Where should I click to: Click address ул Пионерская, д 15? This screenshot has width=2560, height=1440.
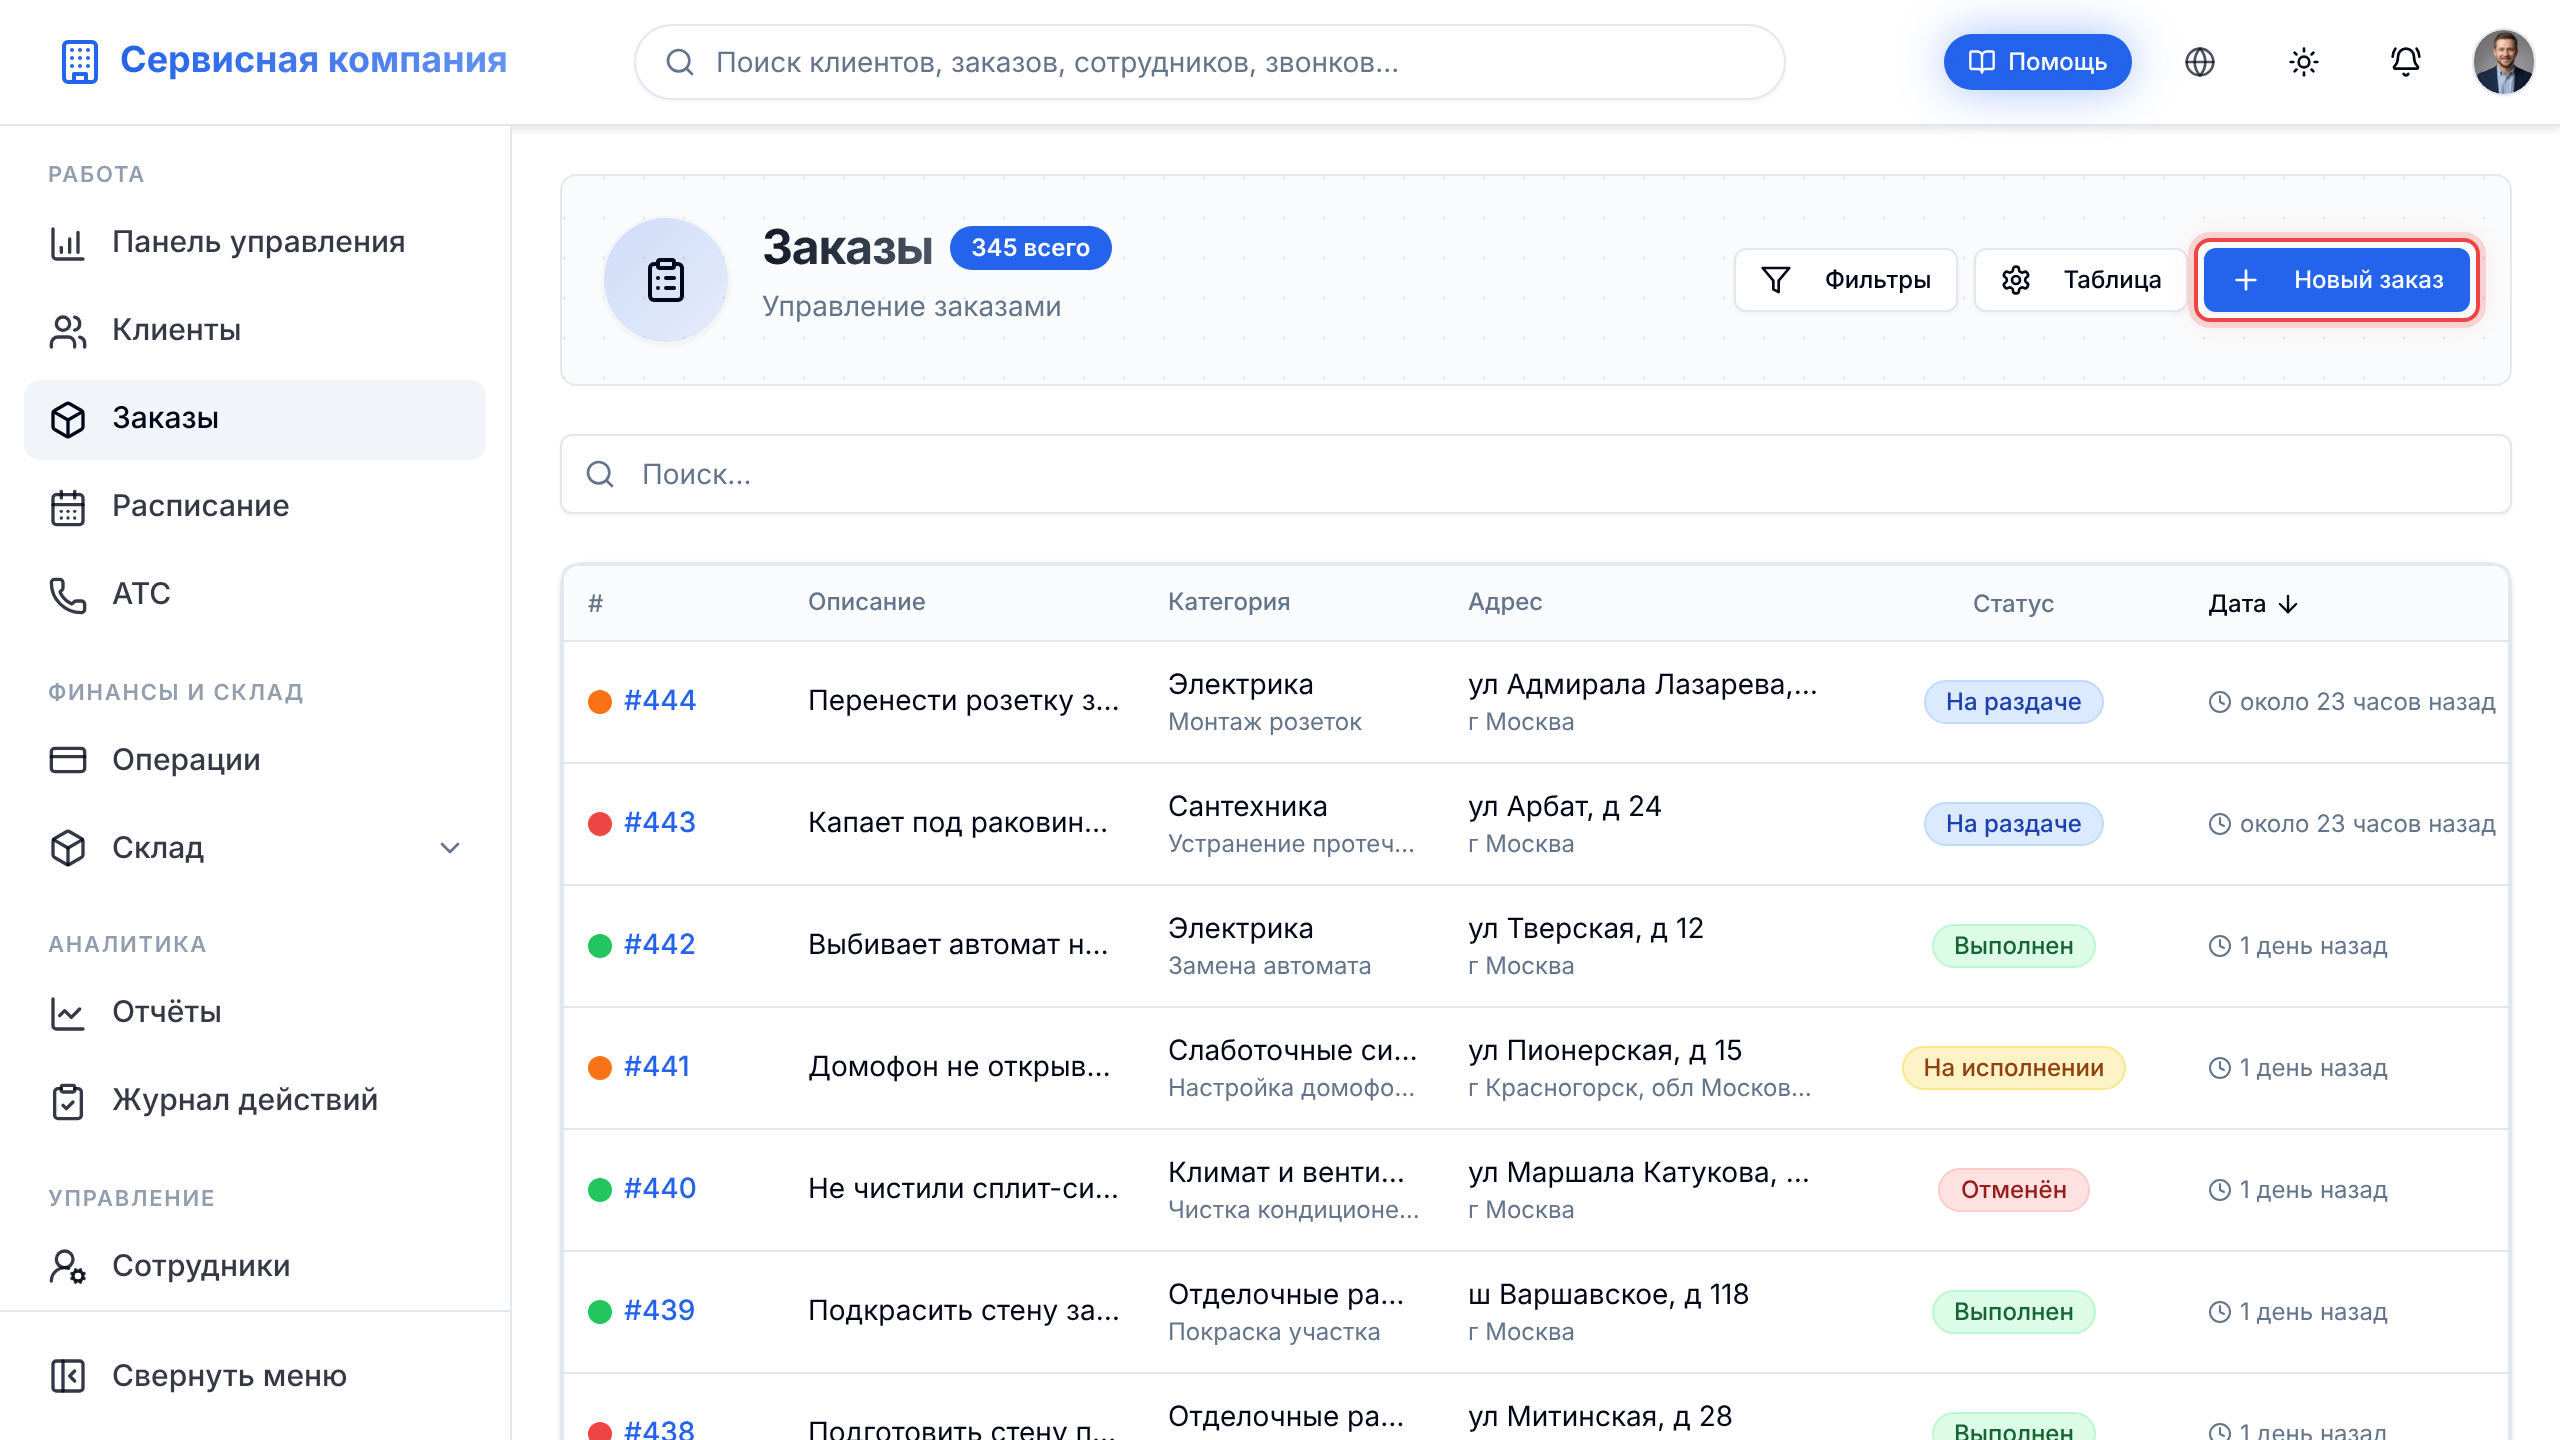coord(1605,1051)
